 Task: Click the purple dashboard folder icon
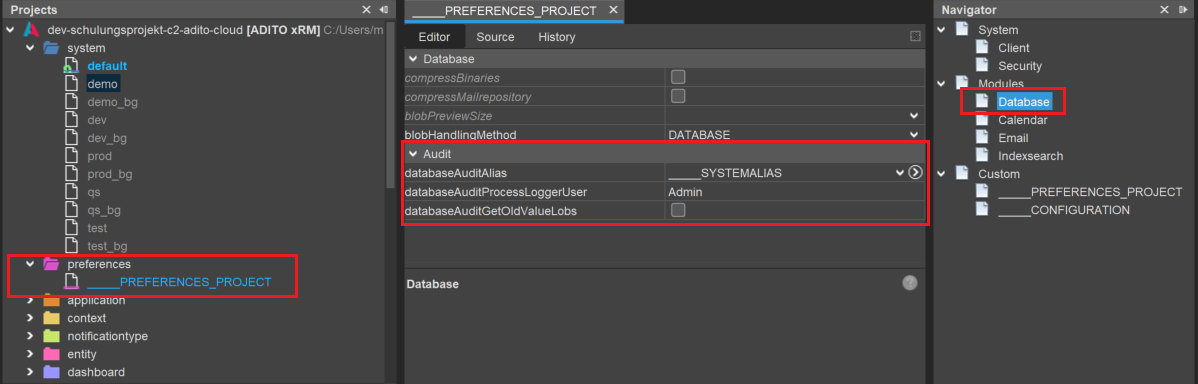(51, 373)
